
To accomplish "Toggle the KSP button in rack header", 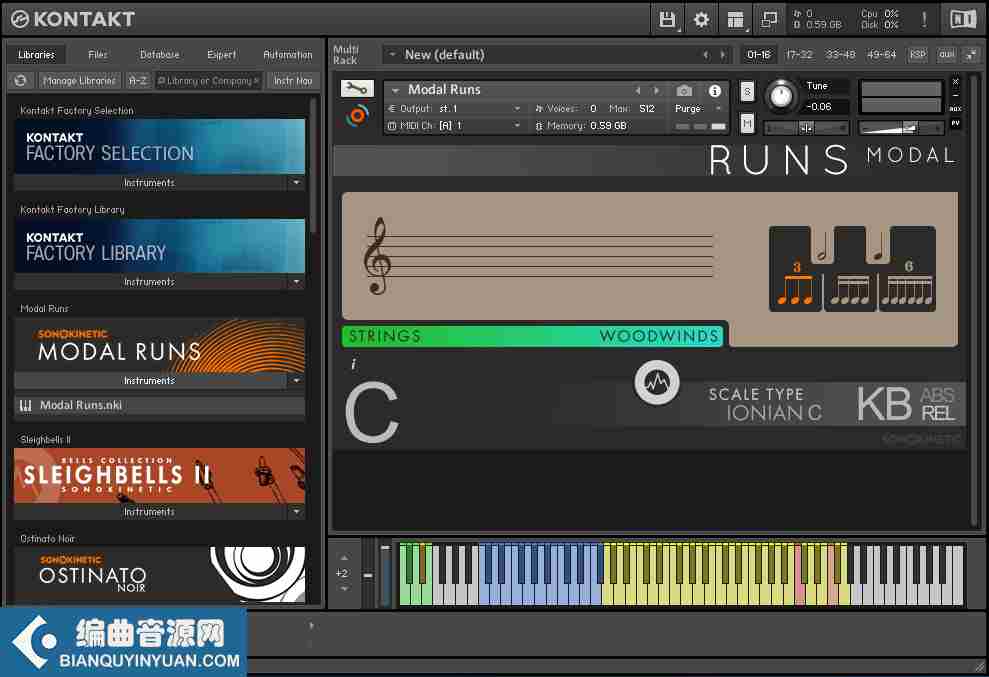I will click(918, 55).
